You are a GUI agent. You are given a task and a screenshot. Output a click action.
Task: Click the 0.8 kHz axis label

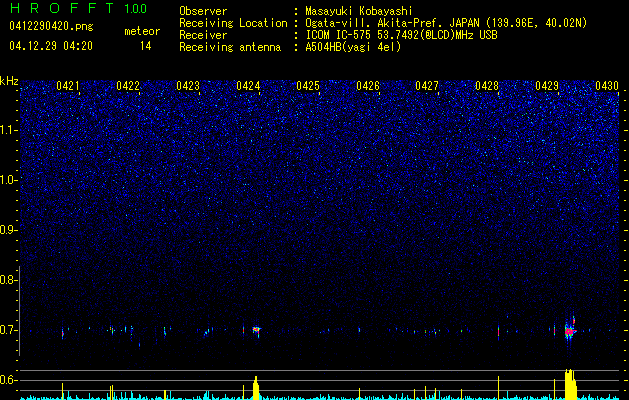click(7, 280)
